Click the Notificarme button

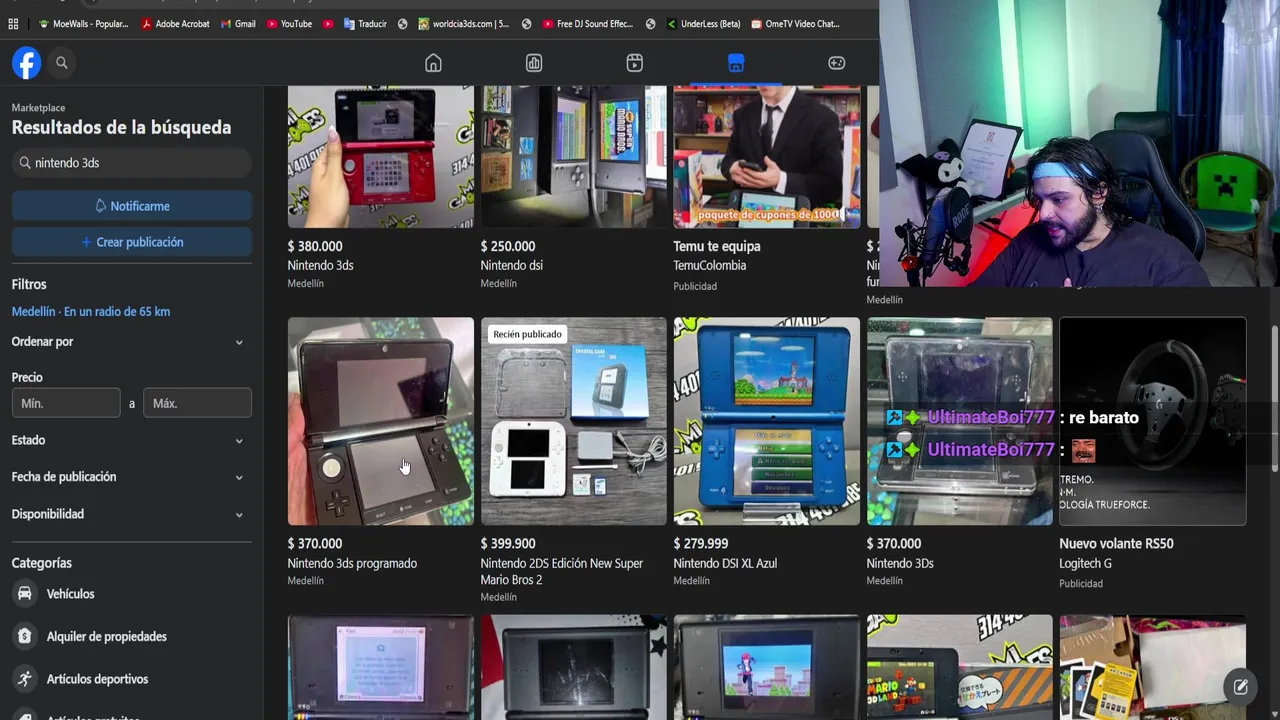(132, 206)
